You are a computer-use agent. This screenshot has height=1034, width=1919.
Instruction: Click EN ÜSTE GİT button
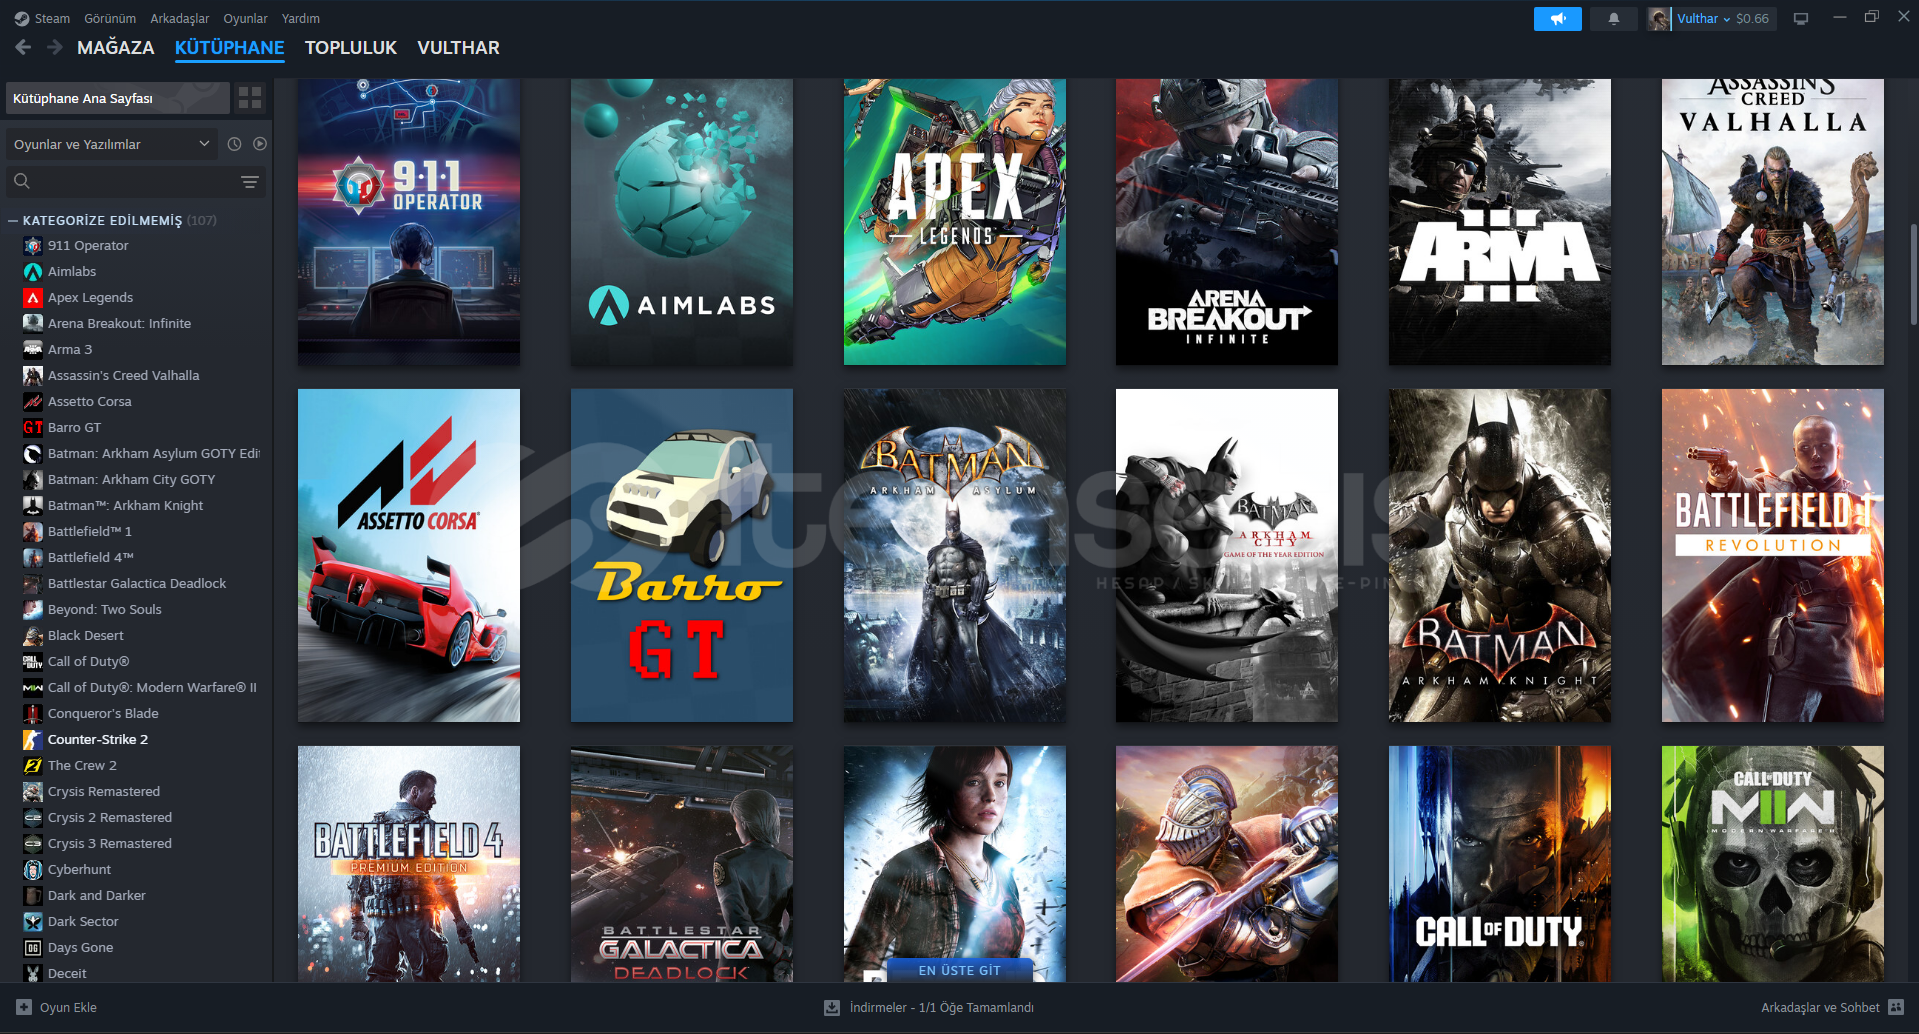click(959, 970)
